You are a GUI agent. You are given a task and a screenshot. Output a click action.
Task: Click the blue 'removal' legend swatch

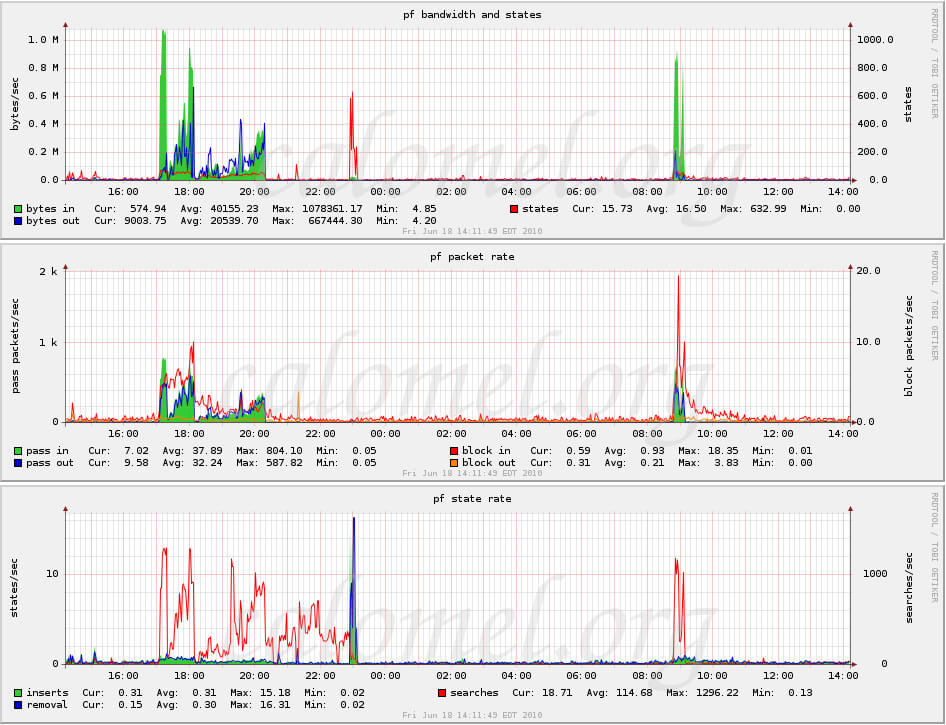18,705
